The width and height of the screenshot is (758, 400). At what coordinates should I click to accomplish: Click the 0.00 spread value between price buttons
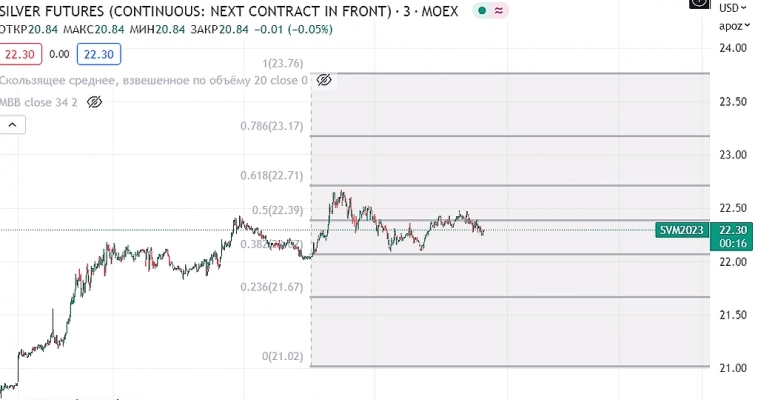[59, 55]
